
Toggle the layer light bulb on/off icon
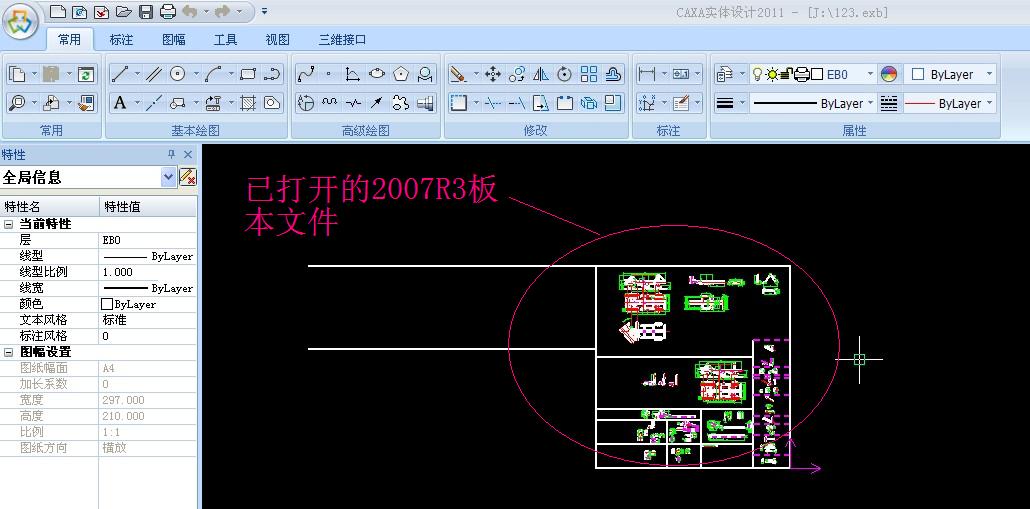pyautogui.click(x=757, y=74)
